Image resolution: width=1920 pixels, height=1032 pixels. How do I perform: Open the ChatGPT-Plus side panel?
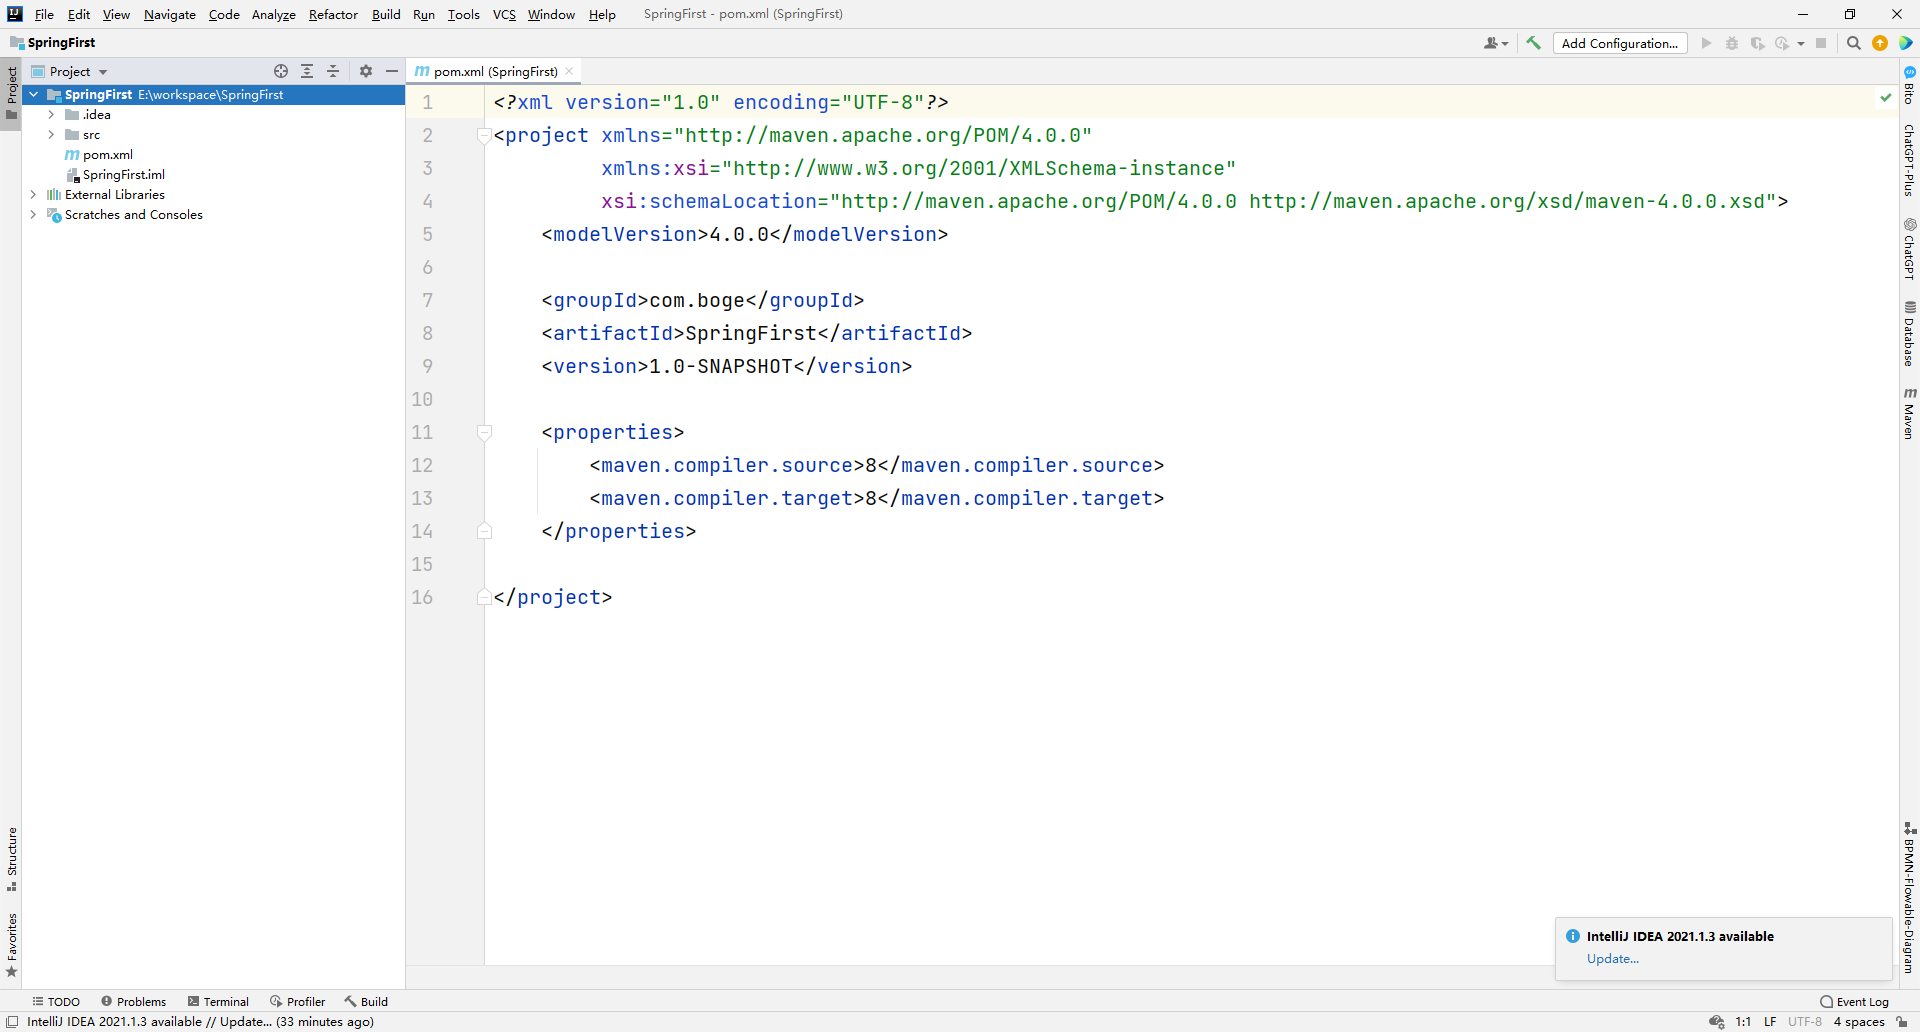1909,160
